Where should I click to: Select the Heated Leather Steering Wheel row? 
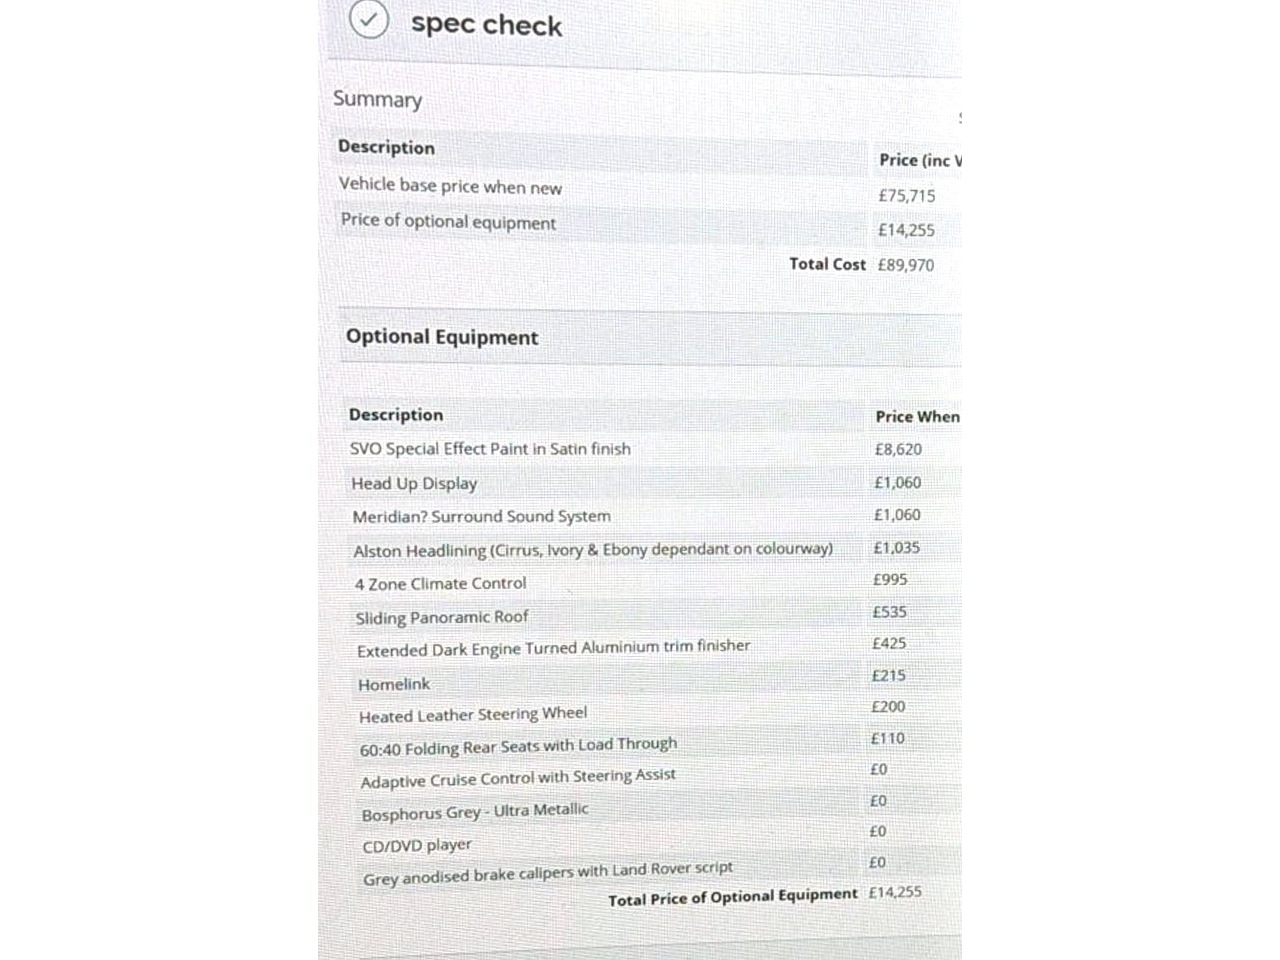coord(473,715)
